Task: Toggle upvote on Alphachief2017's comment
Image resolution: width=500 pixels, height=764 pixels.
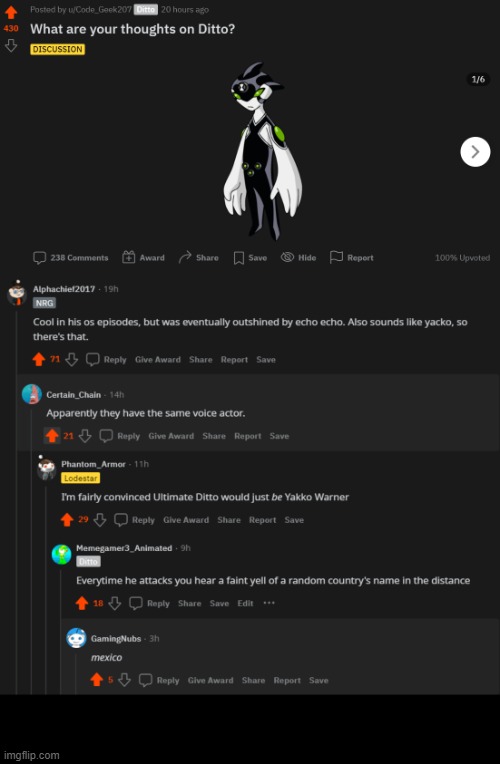Action: 38,360
